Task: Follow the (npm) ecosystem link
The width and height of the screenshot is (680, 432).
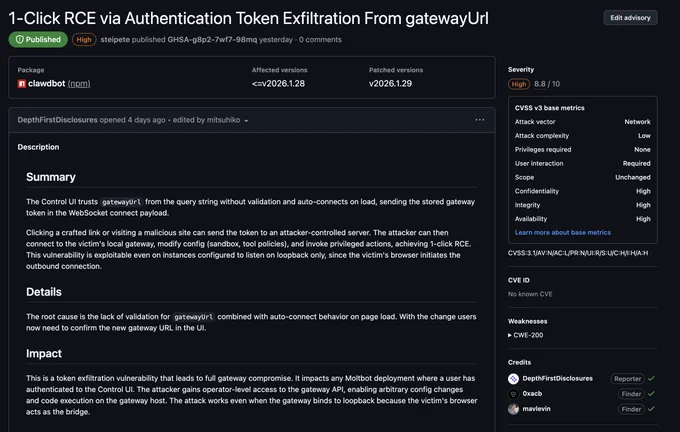Action: (x=79, y=83)
